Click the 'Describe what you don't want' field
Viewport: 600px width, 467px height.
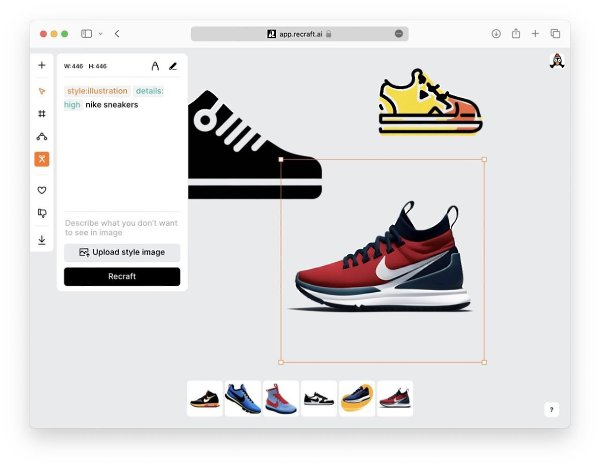pos(121,228)
